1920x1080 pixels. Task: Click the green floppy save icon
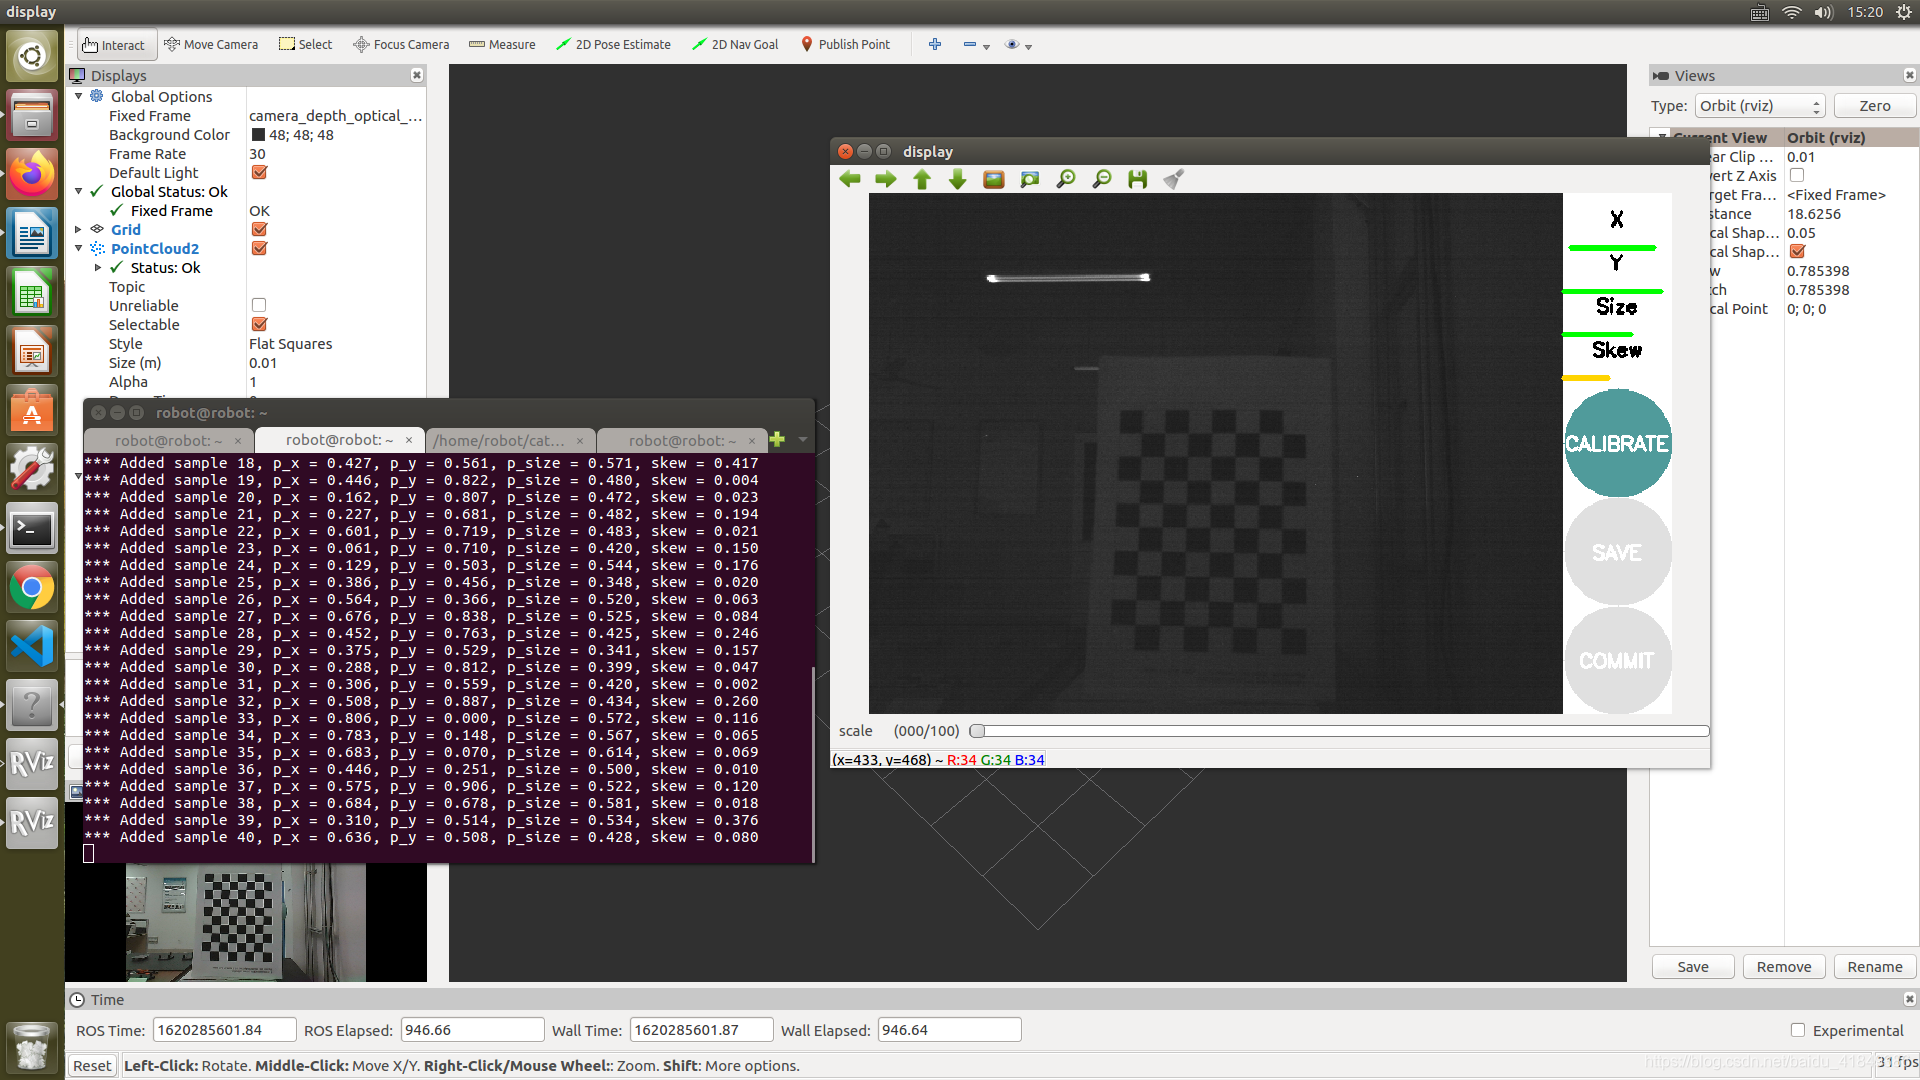coord(1138,179)
